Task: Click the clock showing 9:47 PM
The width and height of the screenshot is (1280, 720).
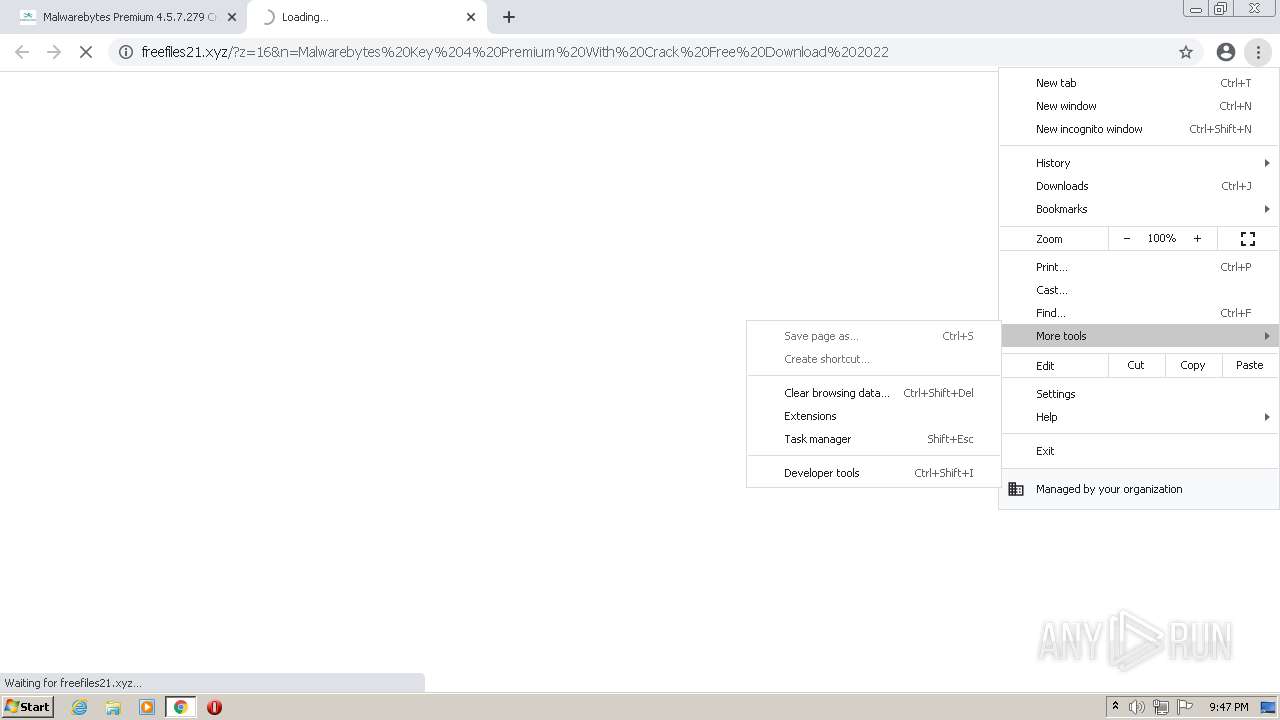Action: (x=1228, y=707)
